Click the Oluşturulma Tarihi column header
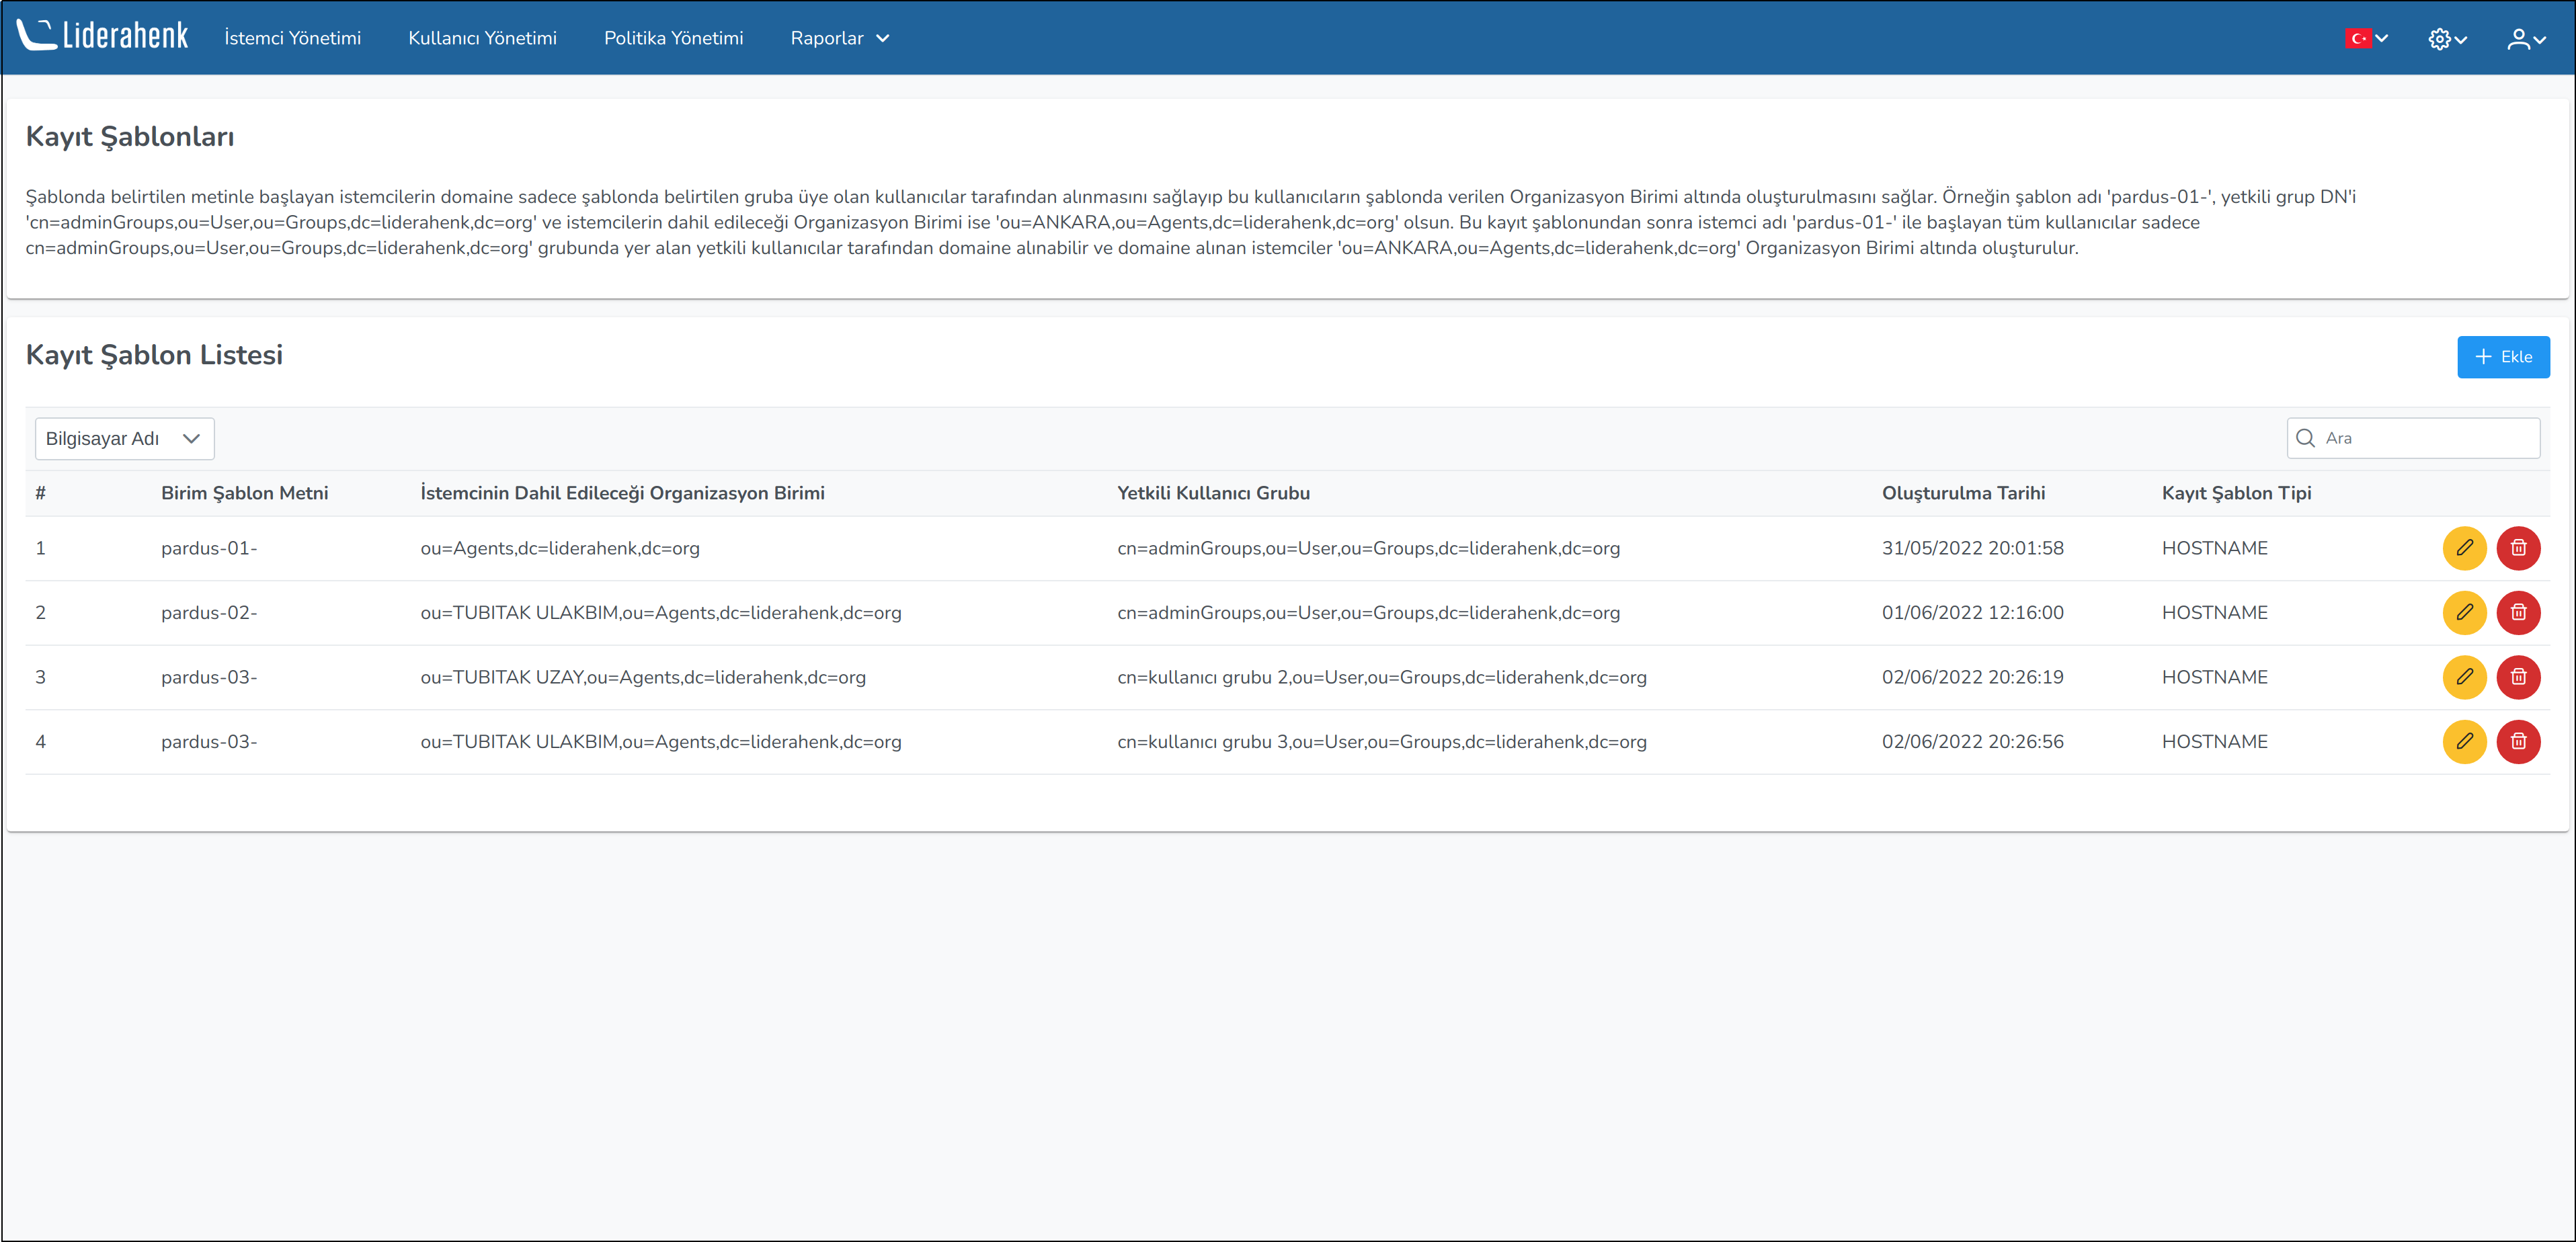Image resolution: width=2576 pixels, height=1242 pixels. 1962,493
